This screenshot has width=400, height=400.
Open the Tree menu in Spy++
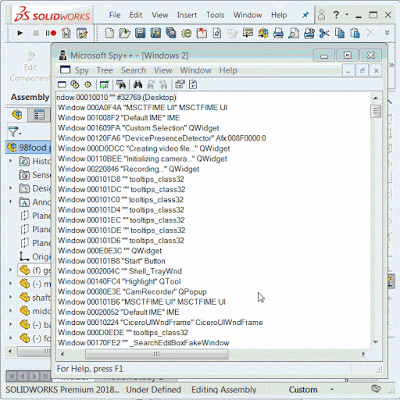tap(105, 70)
